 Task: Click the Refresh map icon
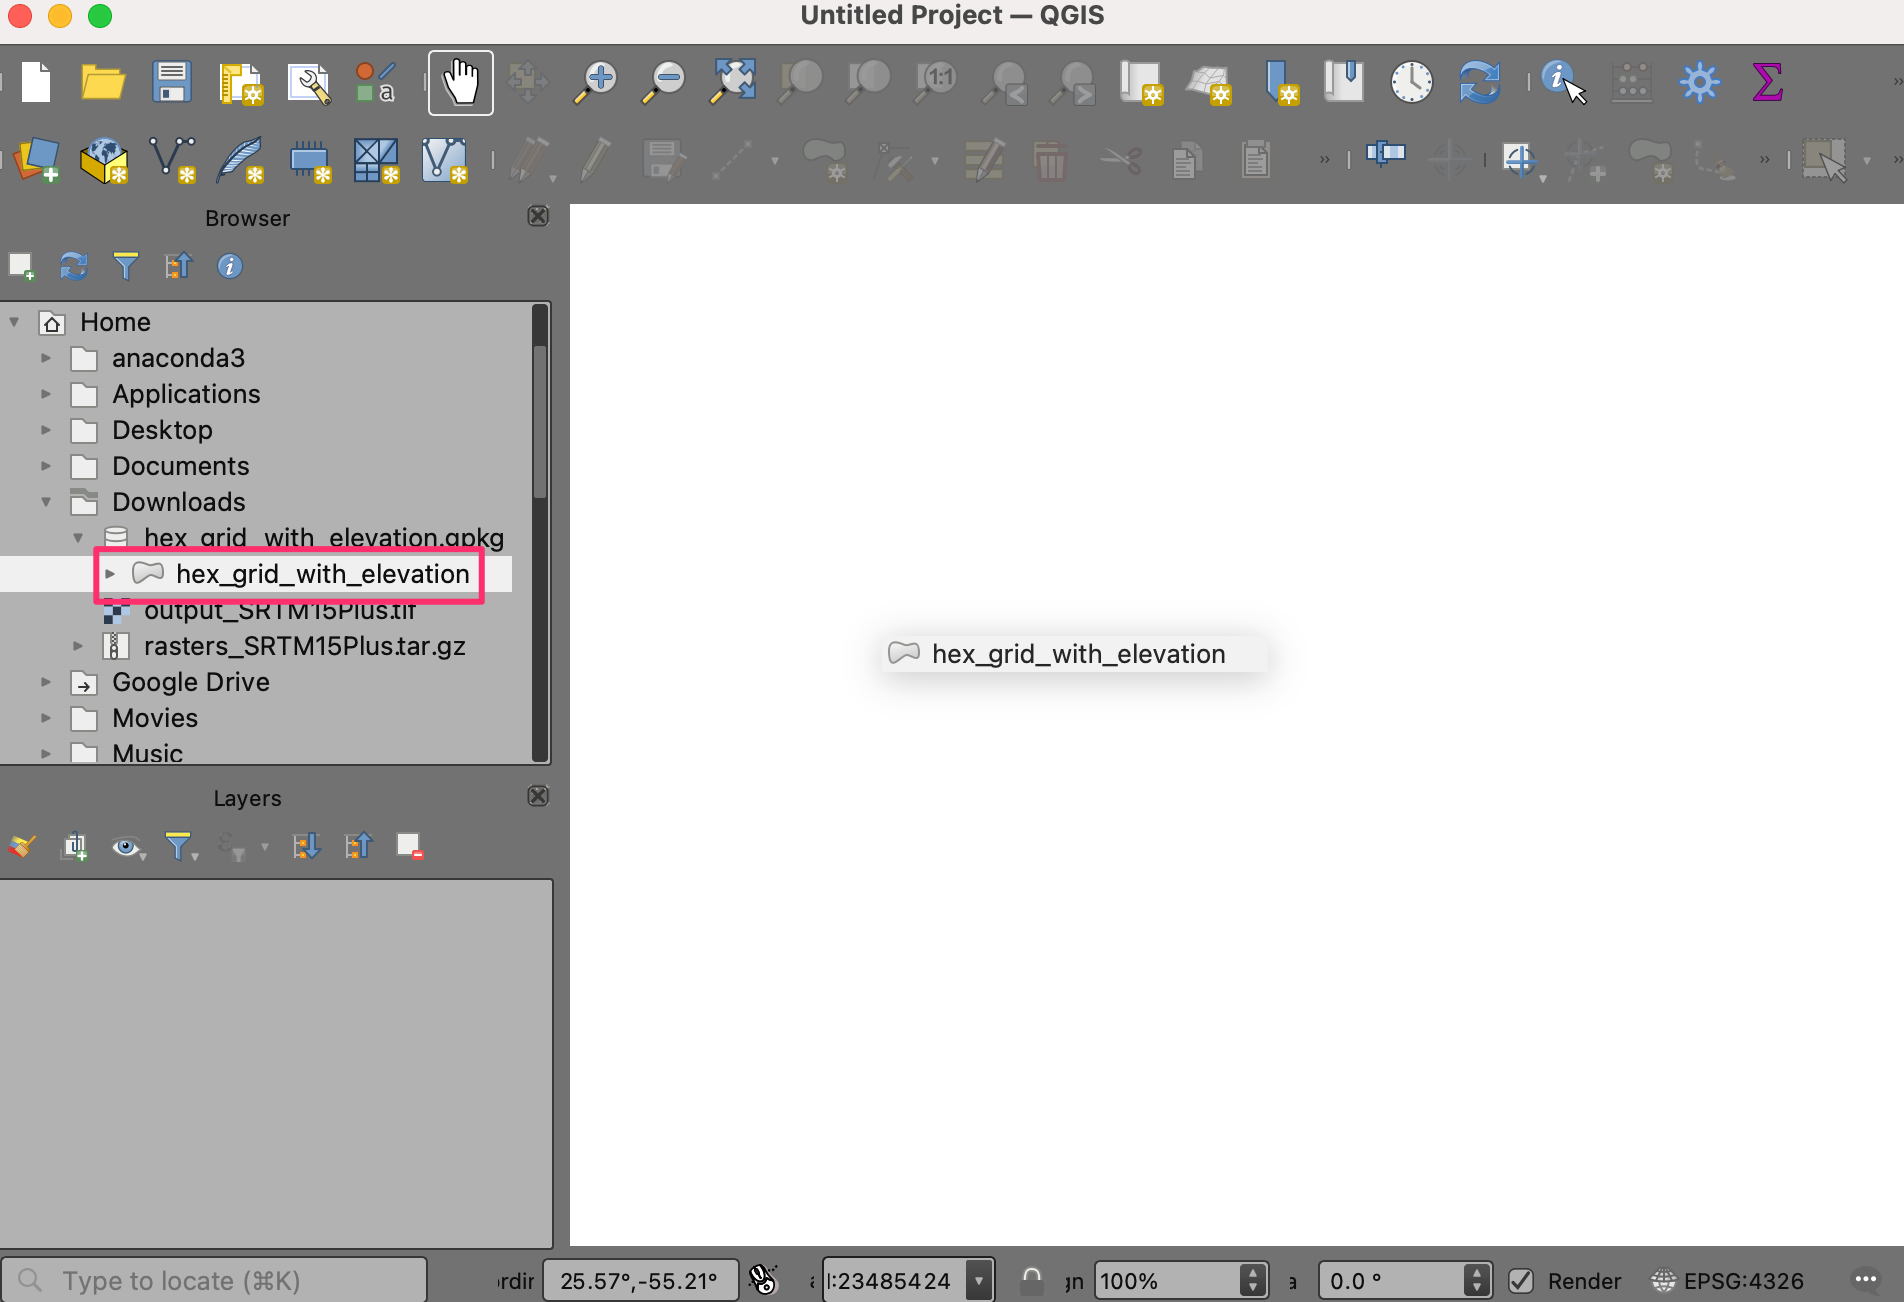[x=1479, y=82]
